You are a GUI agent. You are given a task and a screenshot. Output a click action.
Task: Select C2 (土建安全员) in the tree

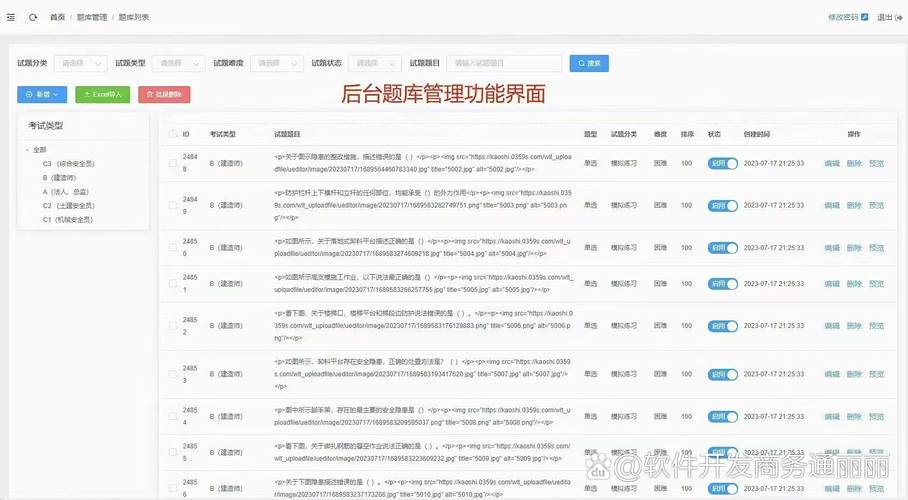[x=68, y=206]
